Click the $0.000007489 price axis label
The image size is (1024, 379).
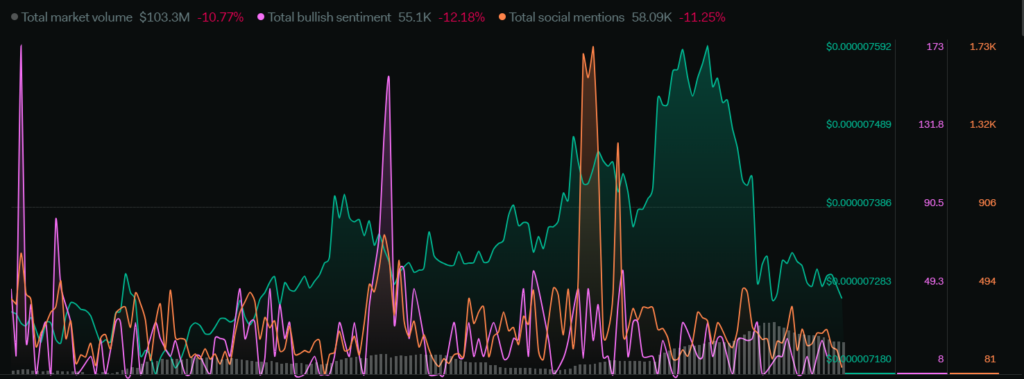[859, 125]
